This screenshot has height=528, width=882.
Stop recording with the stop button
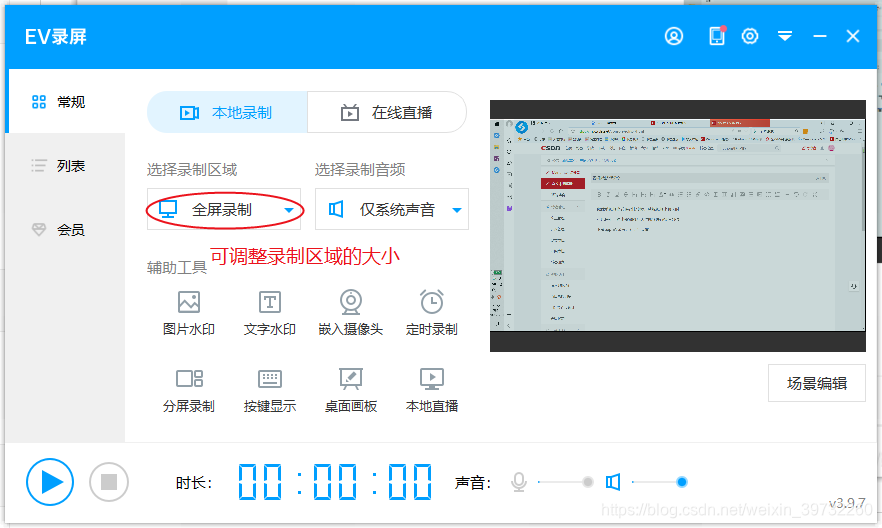[x=109, y=482]
